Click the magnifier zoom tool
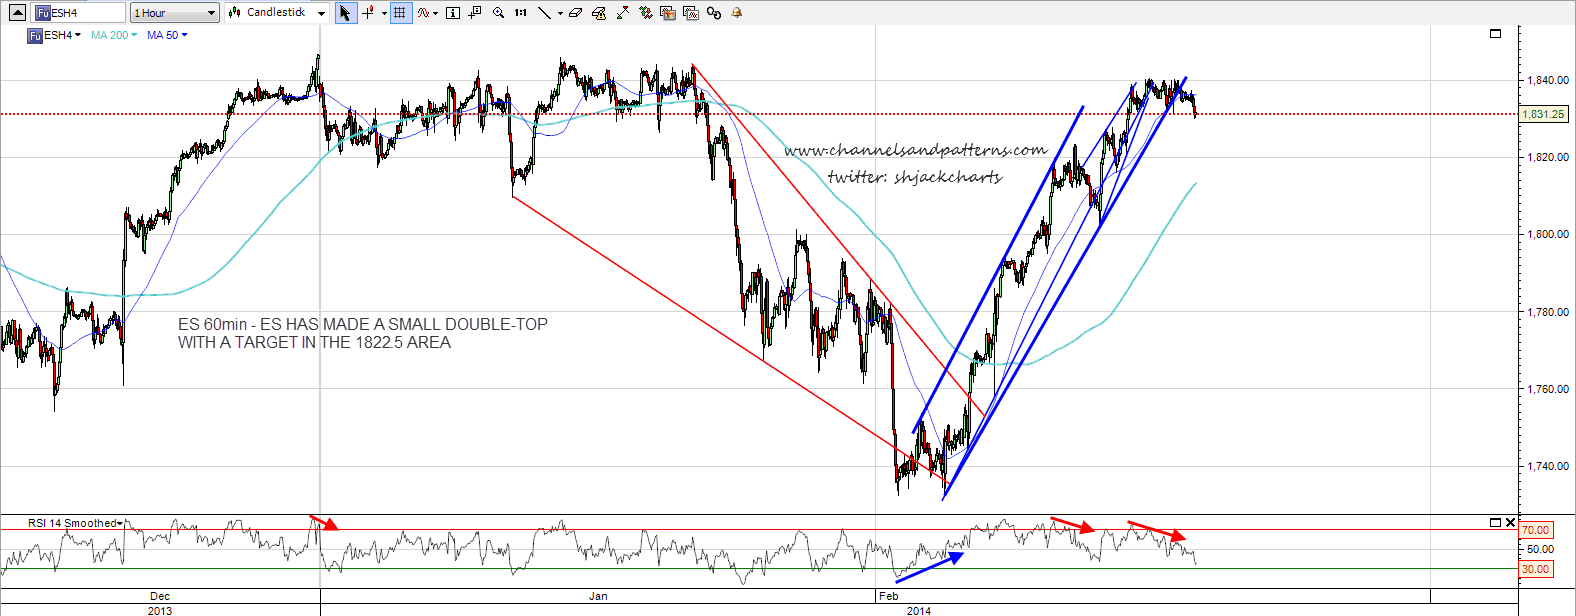This screenshot has height=616, width=1576. pos(498,13)
